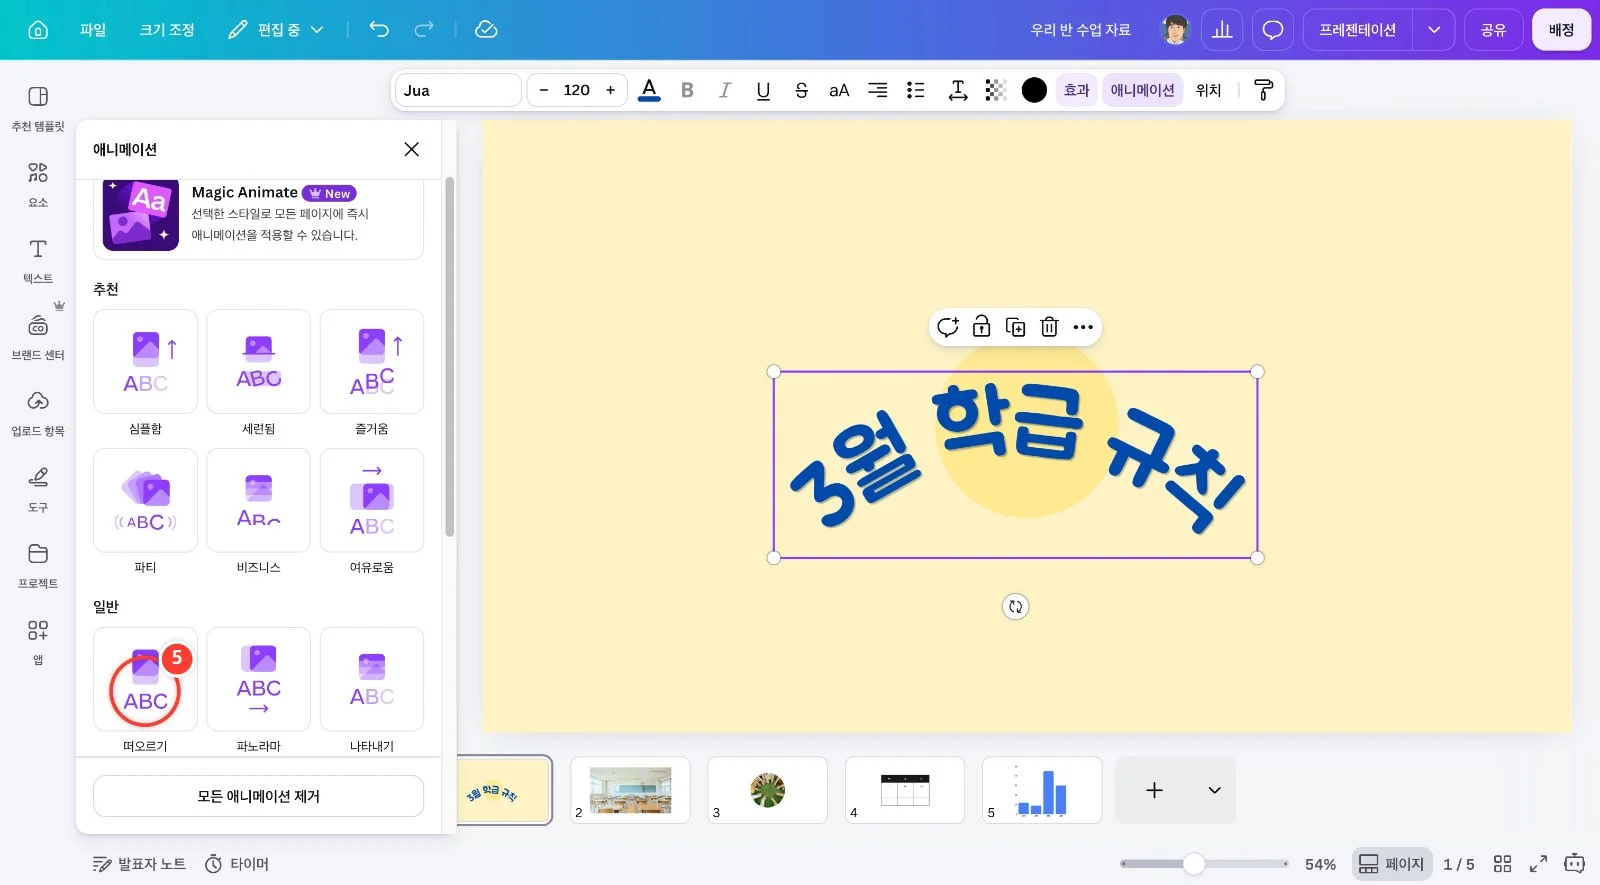Close the 애니메이션 panel
The image size is (1600, 885).
(x=411, y=149)
